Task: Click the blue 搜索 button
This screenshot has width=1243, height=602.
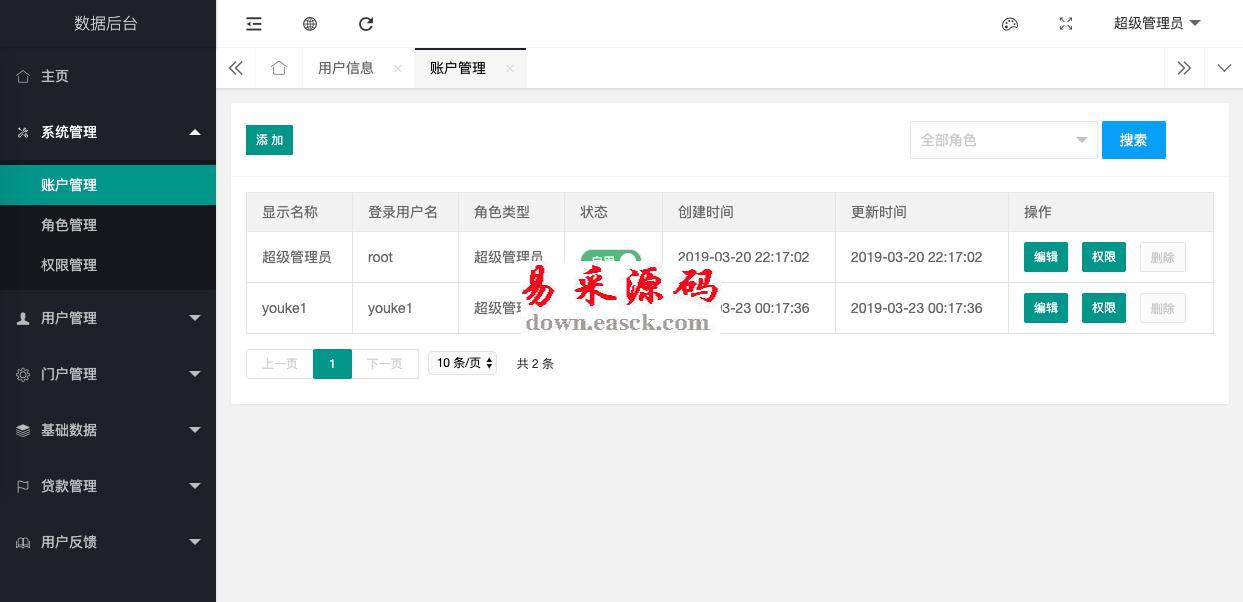Action: point(1133,140)
